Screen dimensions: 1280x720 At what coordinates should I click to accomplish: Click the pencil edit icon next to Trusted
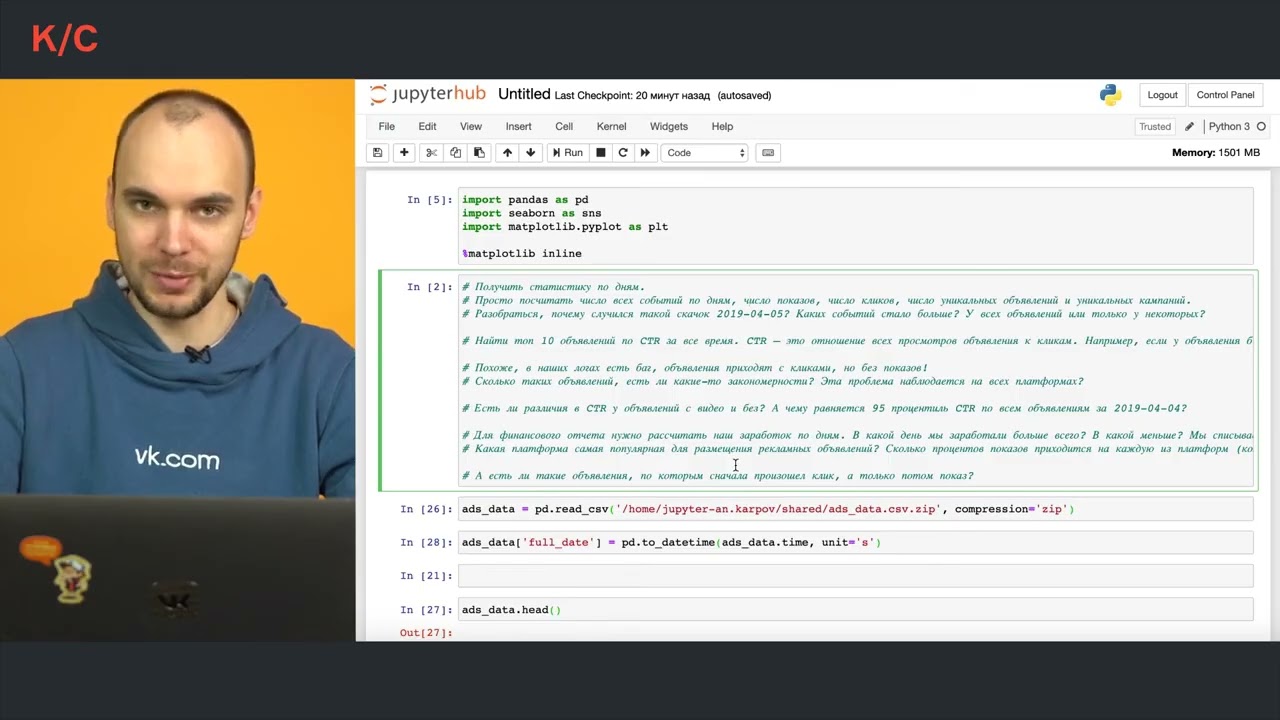[1189, 127]
